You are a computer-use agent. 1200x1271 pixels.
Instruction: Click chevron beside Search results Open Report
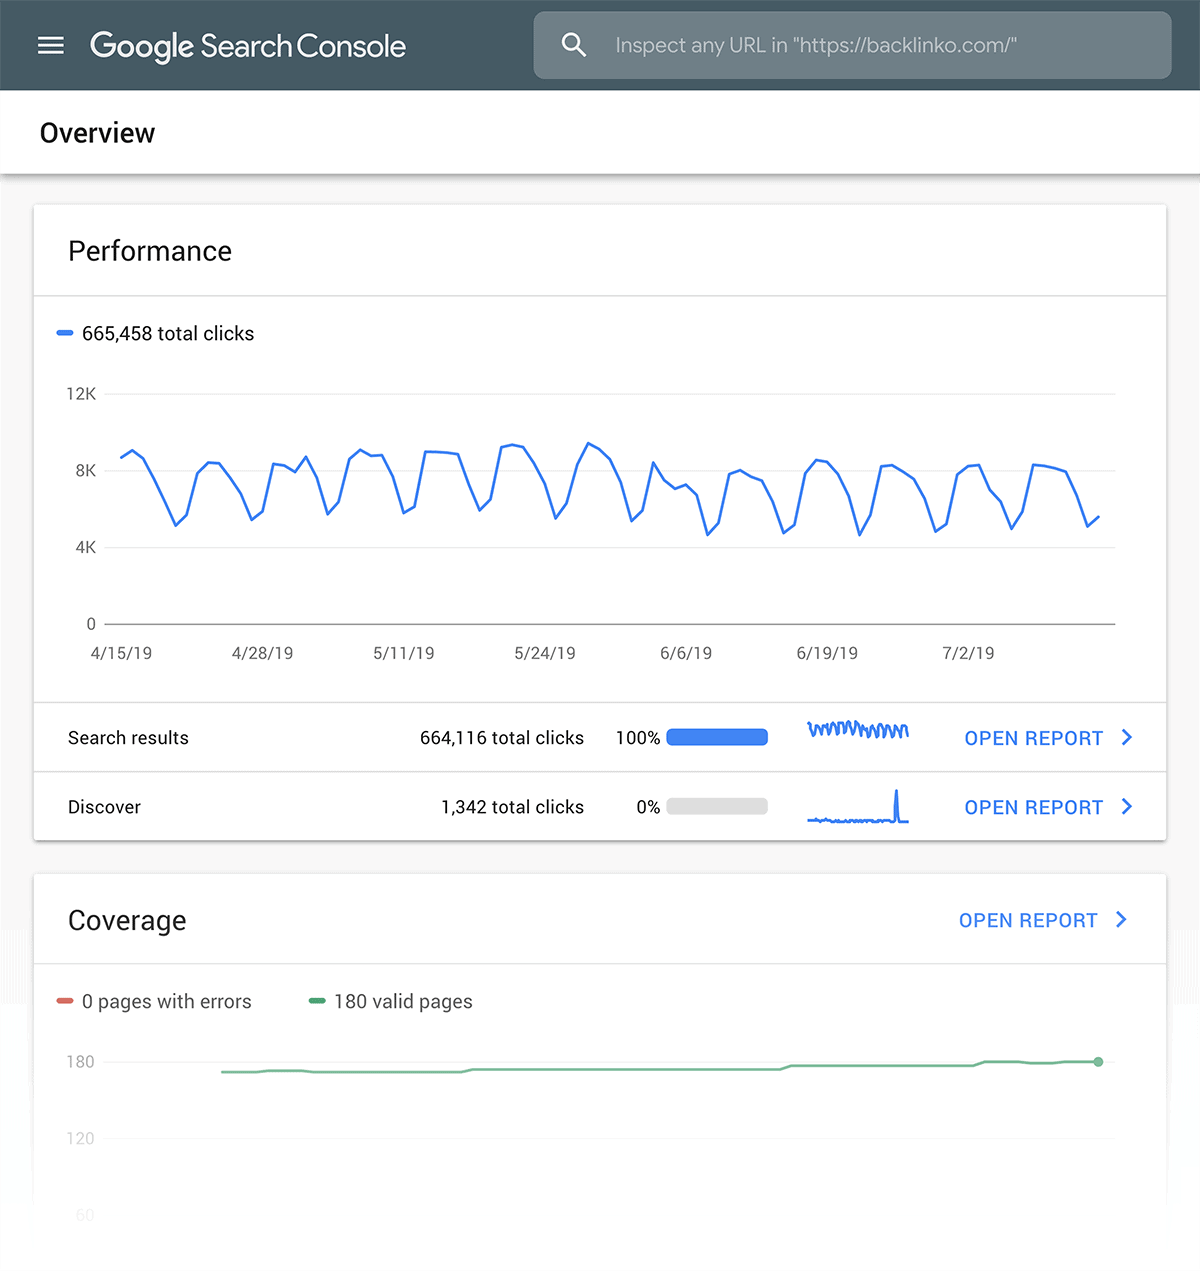tap(1127, 737)
